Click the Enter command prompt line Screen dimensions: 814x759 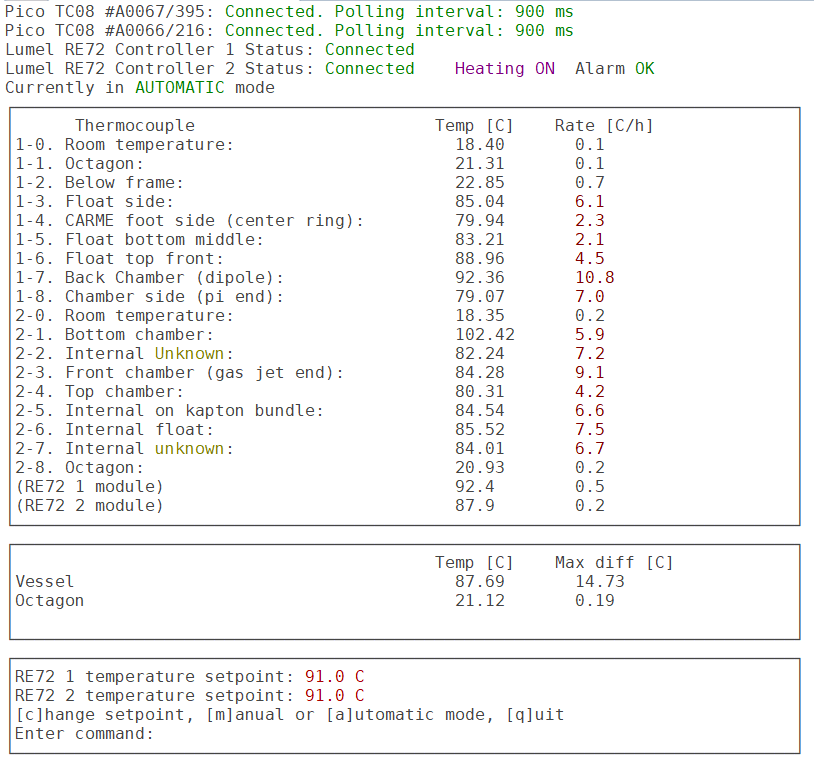coord(84,734)
